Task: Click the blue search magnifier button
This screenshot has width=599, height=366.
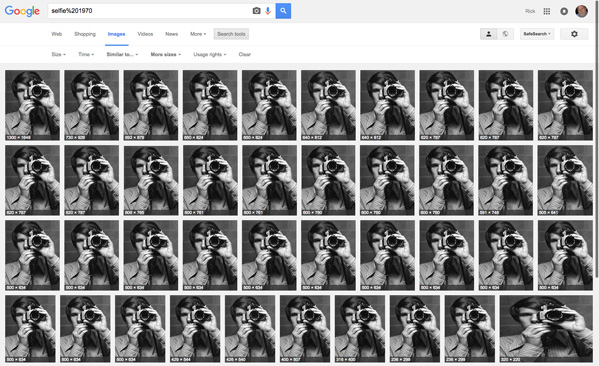Action: tap(283, 11)
